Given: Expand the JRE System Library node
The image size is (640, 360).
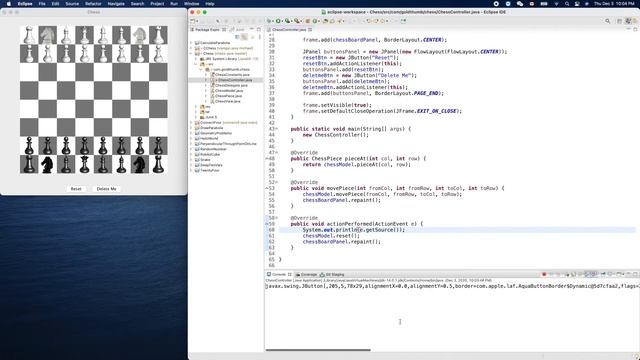Looking at the screenshot, I should 196,59.
